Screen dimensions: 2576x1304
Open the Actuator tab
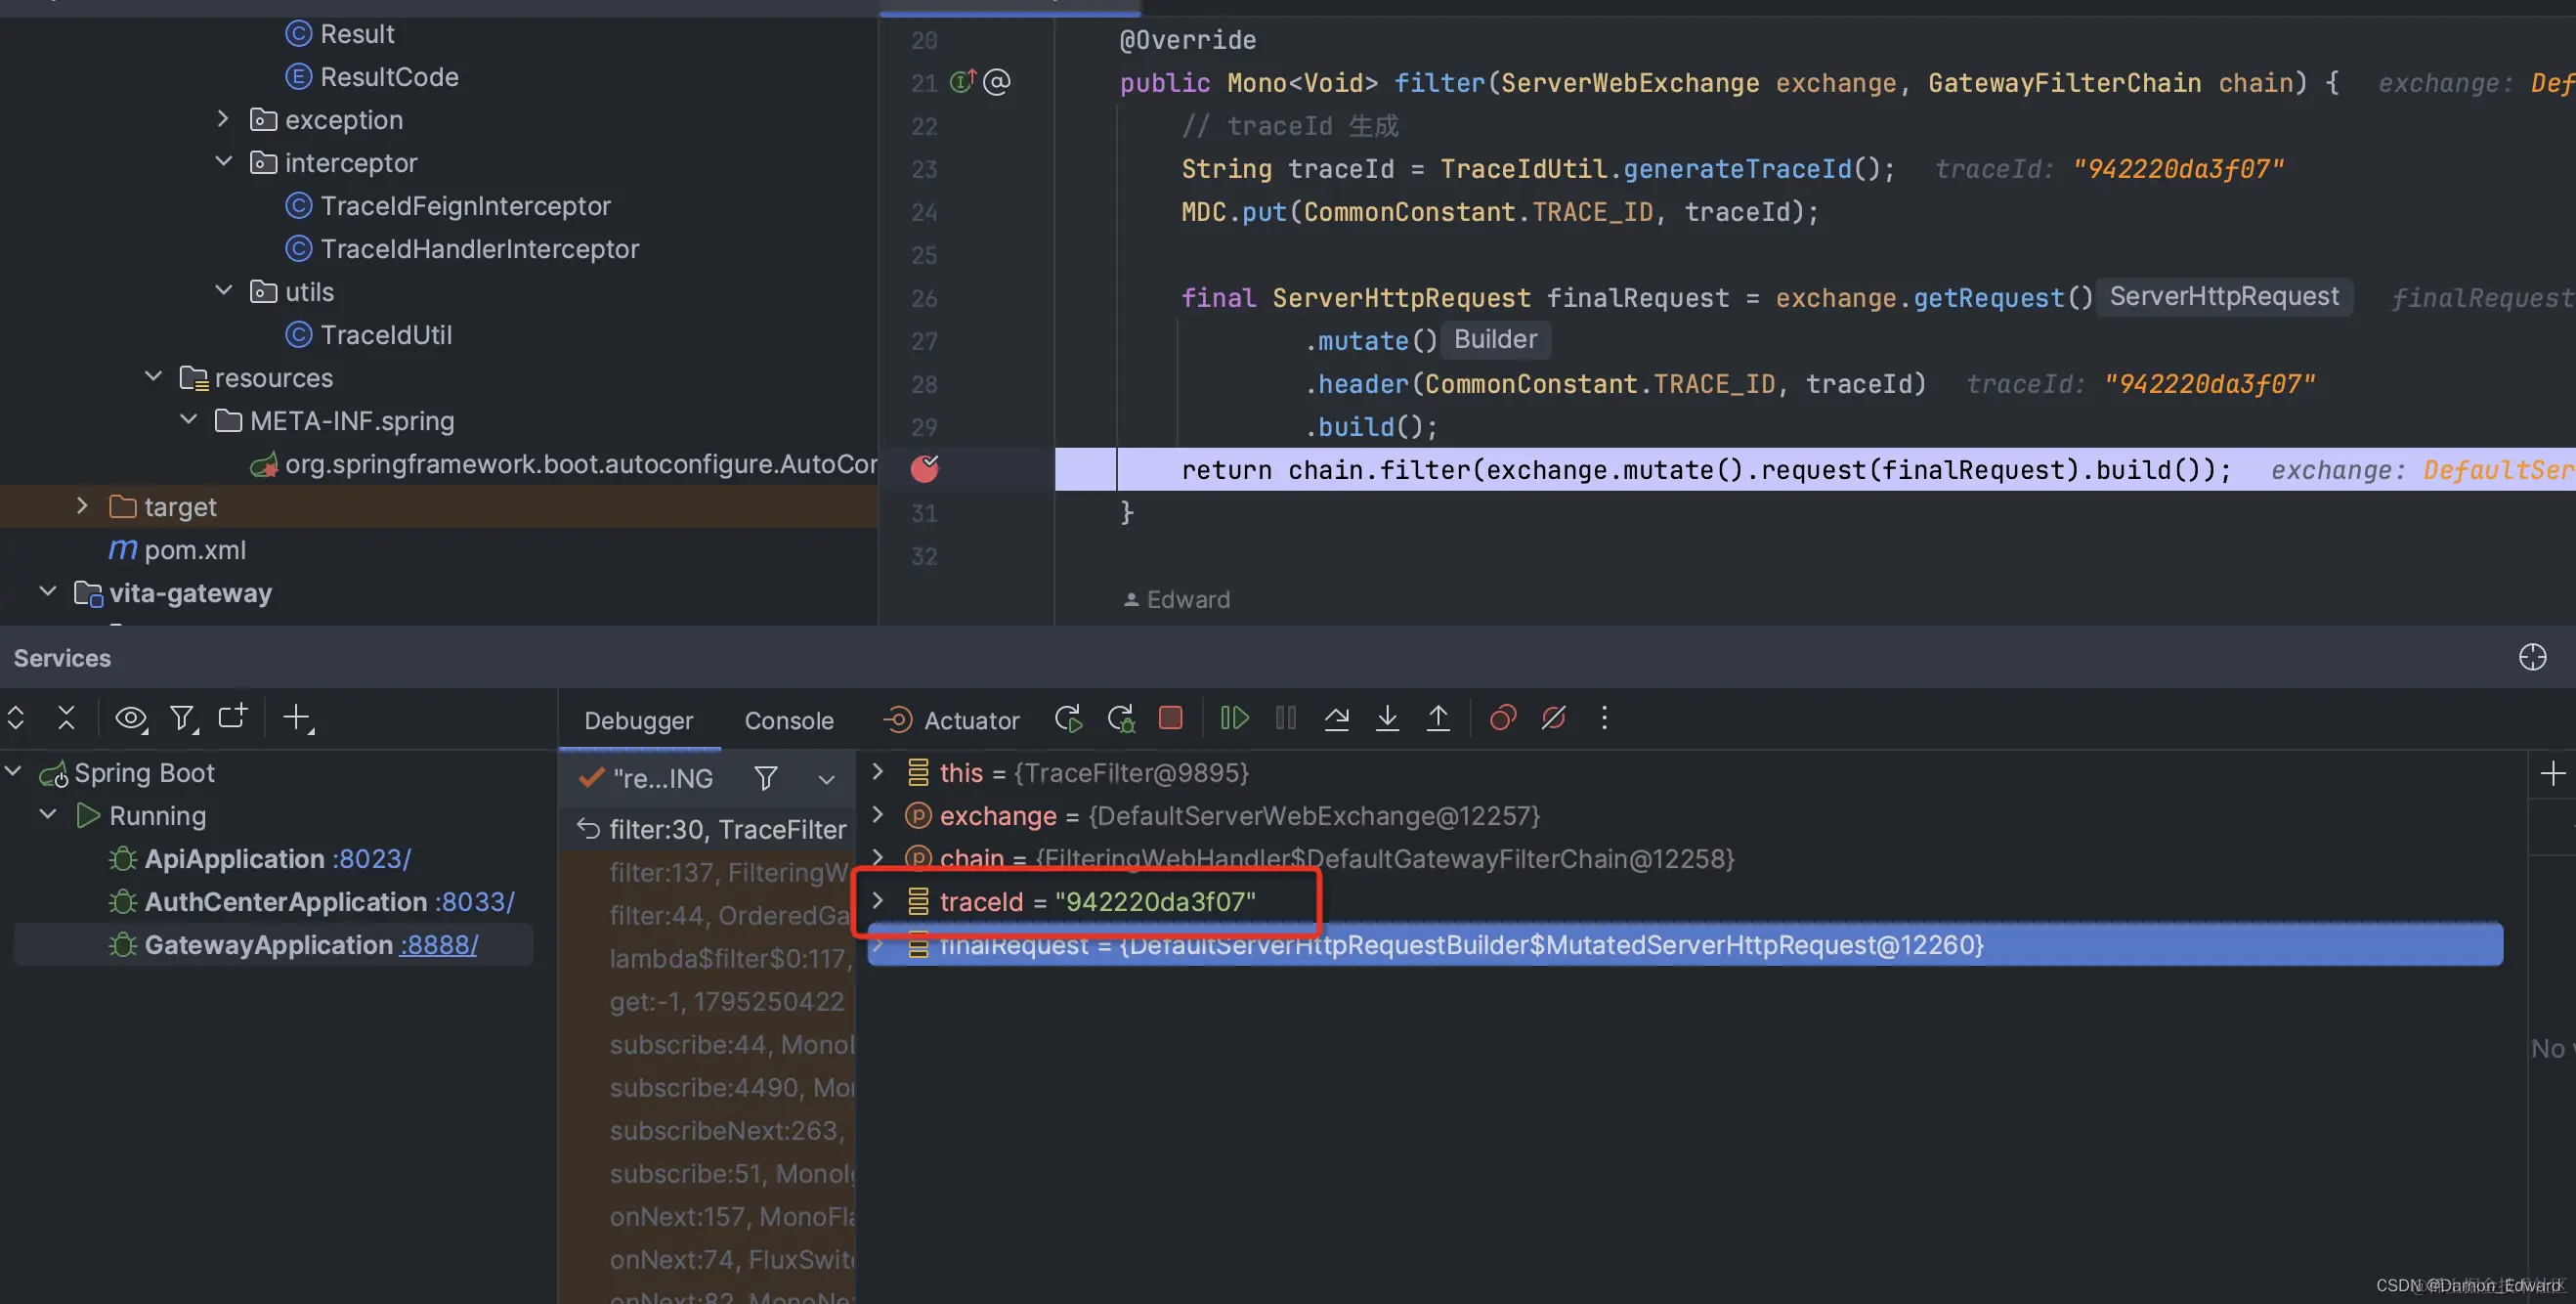click(x=950, y=720)
